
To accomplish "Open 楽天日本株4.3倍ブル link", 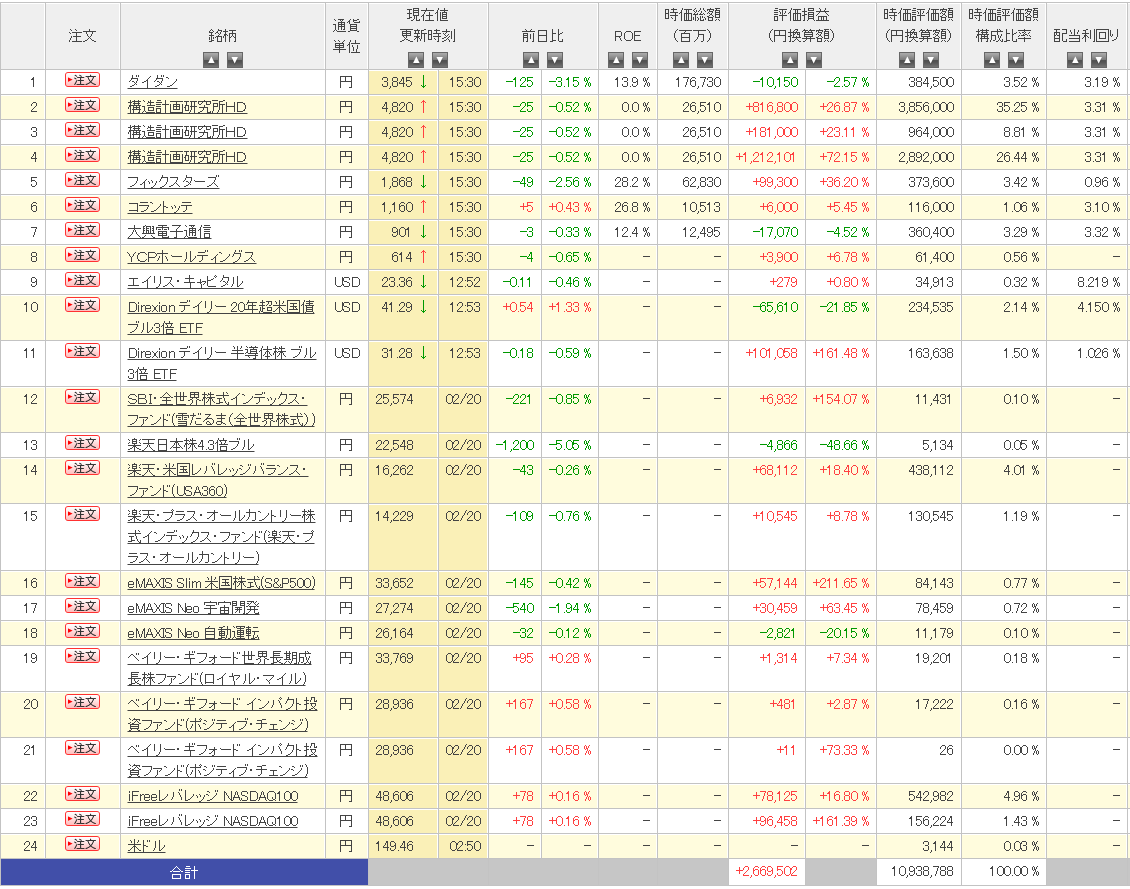I will [x=191, y=445].
